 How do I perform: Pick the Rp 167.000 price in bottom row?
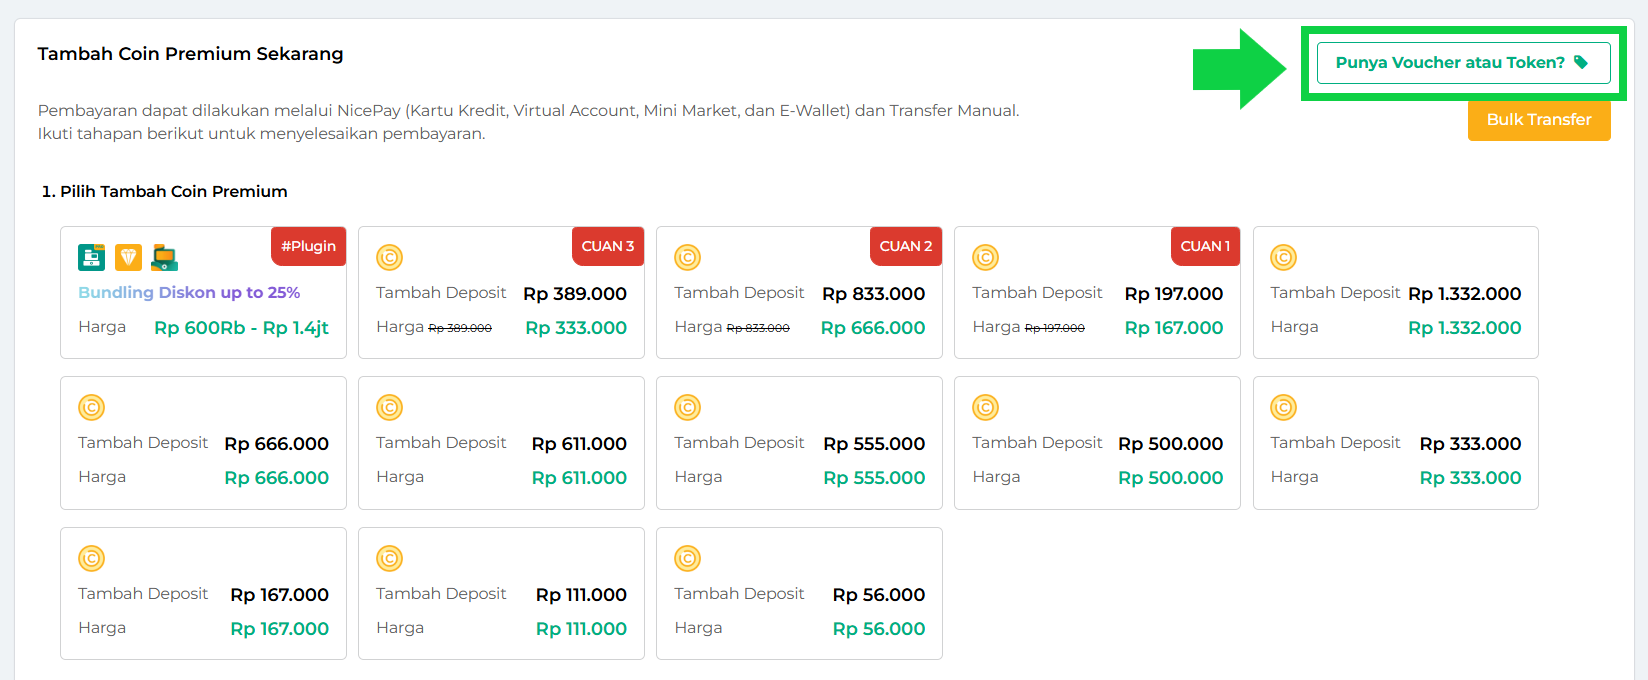pyautogui.click(x=280, y=629)
